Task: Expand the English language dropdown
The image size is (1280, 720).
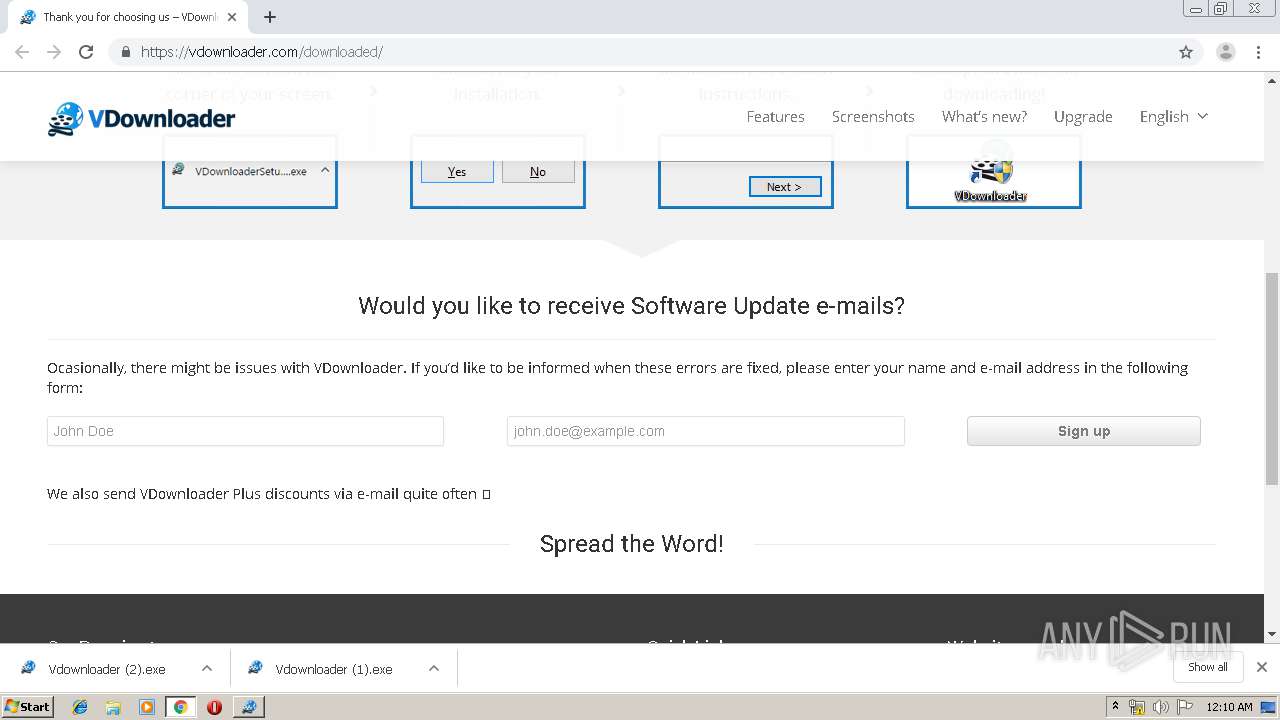Action: tap(1174, 117)
